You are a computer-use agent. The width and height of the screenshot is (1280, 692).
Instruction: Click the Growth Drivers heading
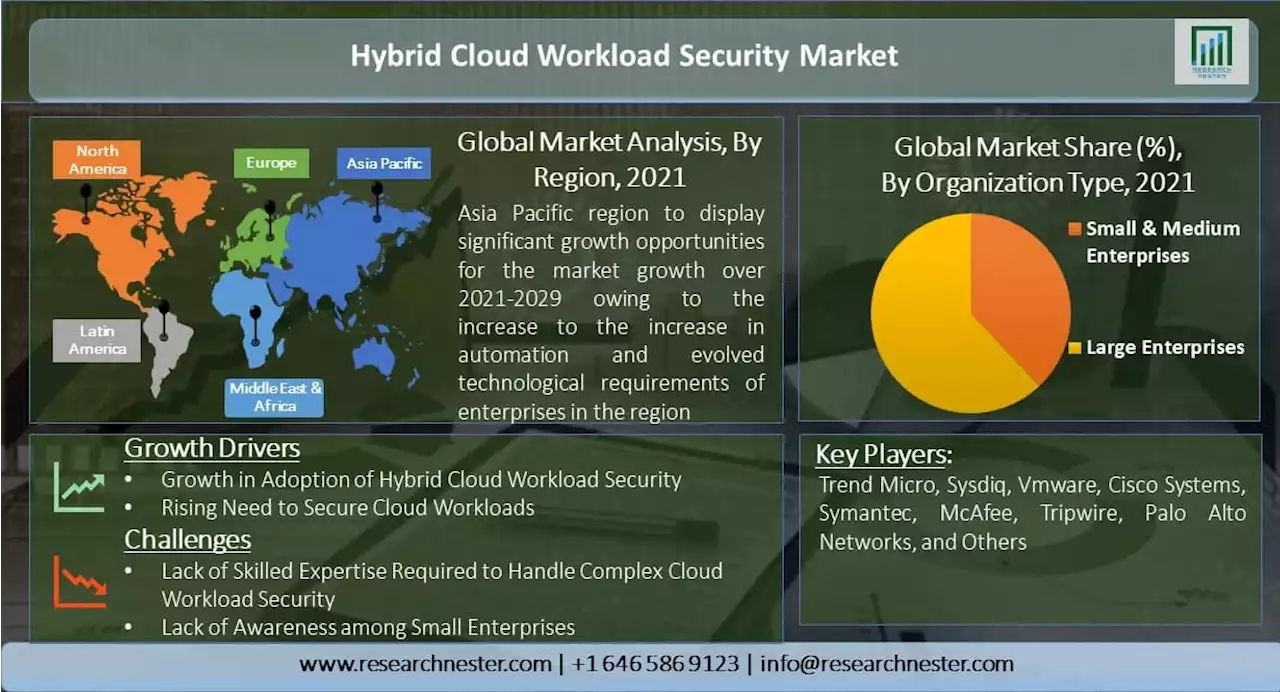coord(212,448)
